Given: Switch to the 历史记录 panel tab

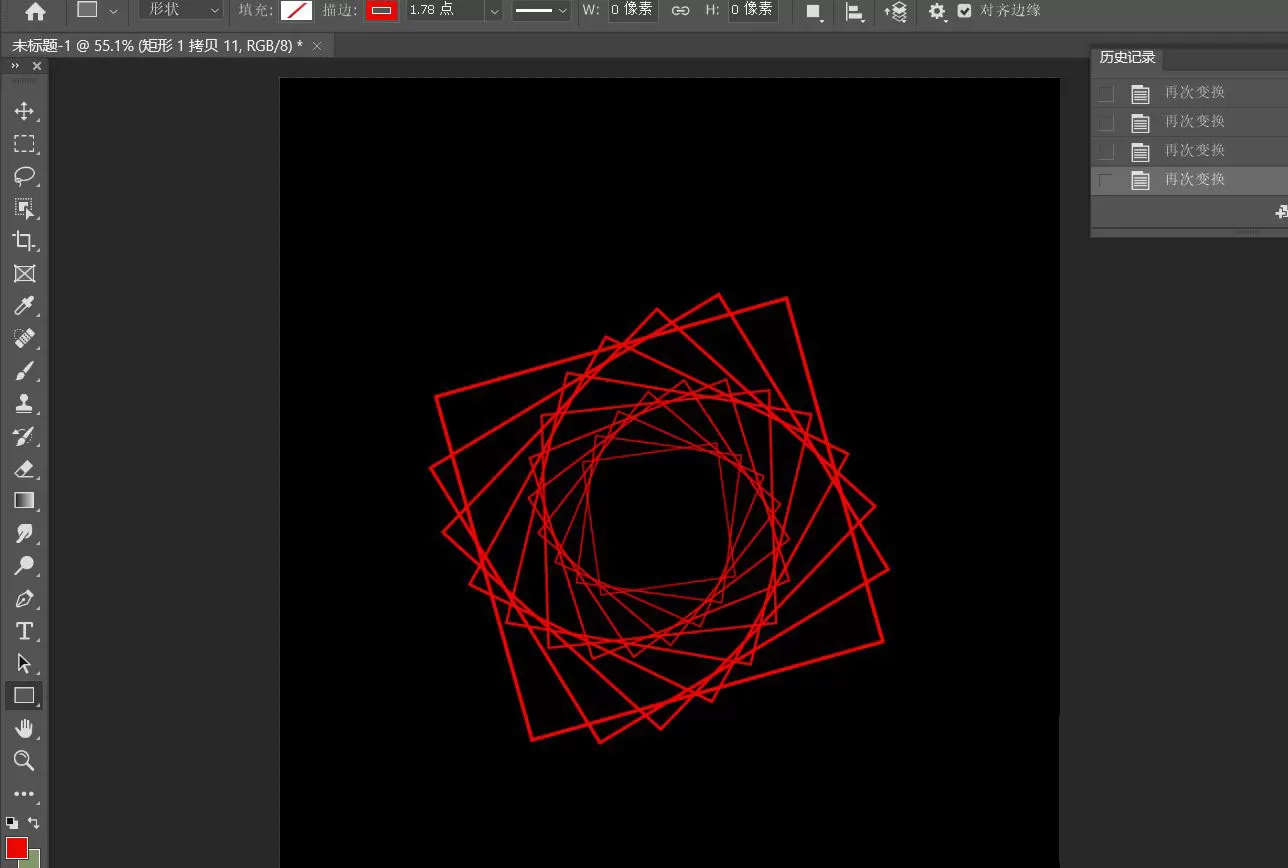Looking at the screenshot, I should pos(1127,57).
